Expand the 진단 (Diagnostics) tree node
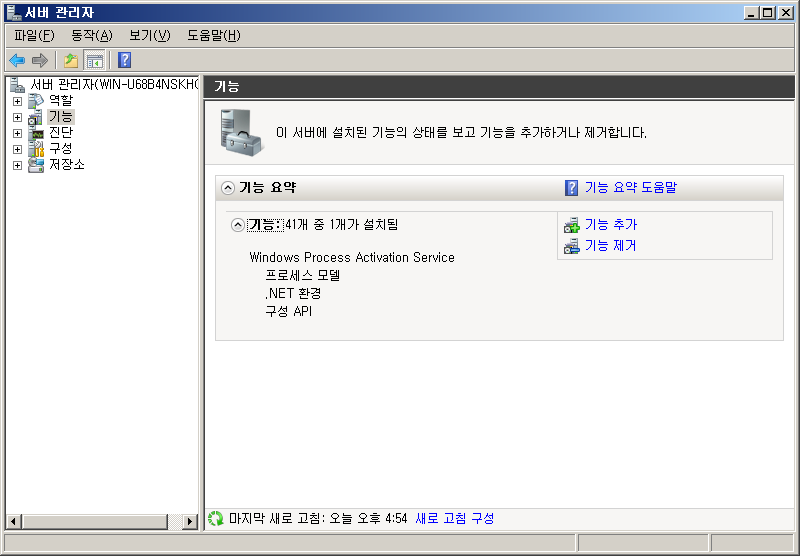This screenshot has width=800, height=556. (x=17, y=133)
